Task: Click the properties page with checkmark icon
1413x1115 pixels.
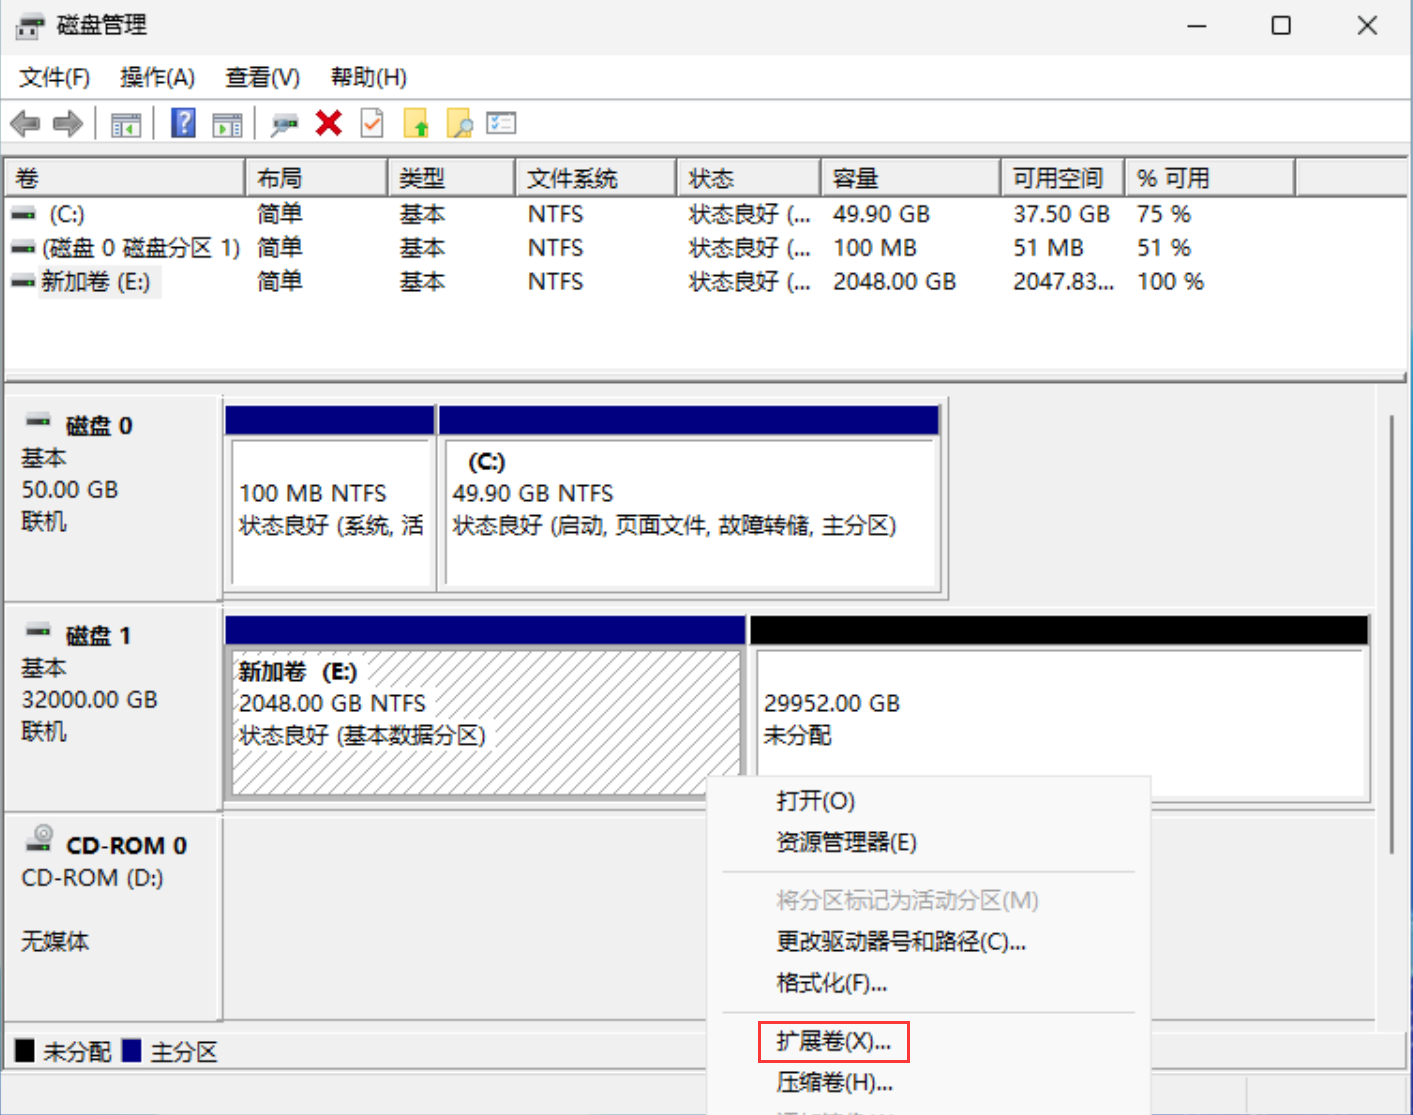Action: pyautogui.click(x=372, y=123)
